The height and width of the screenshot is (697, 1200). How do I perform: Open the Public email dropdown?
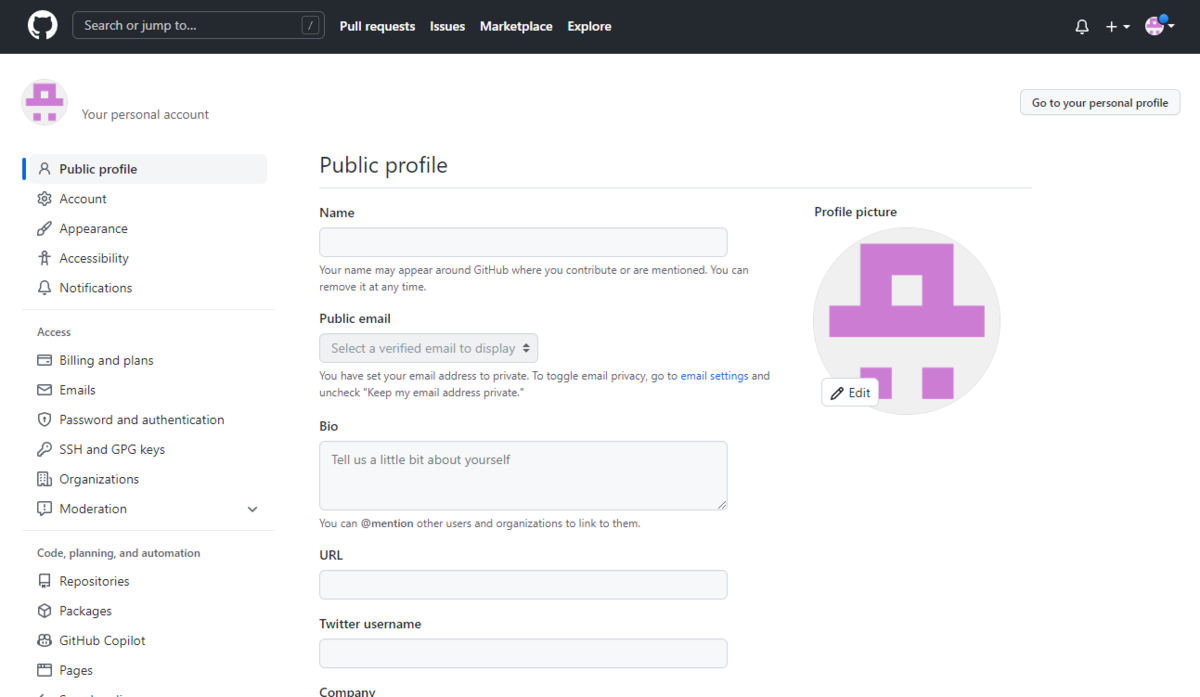pos(428,348)
